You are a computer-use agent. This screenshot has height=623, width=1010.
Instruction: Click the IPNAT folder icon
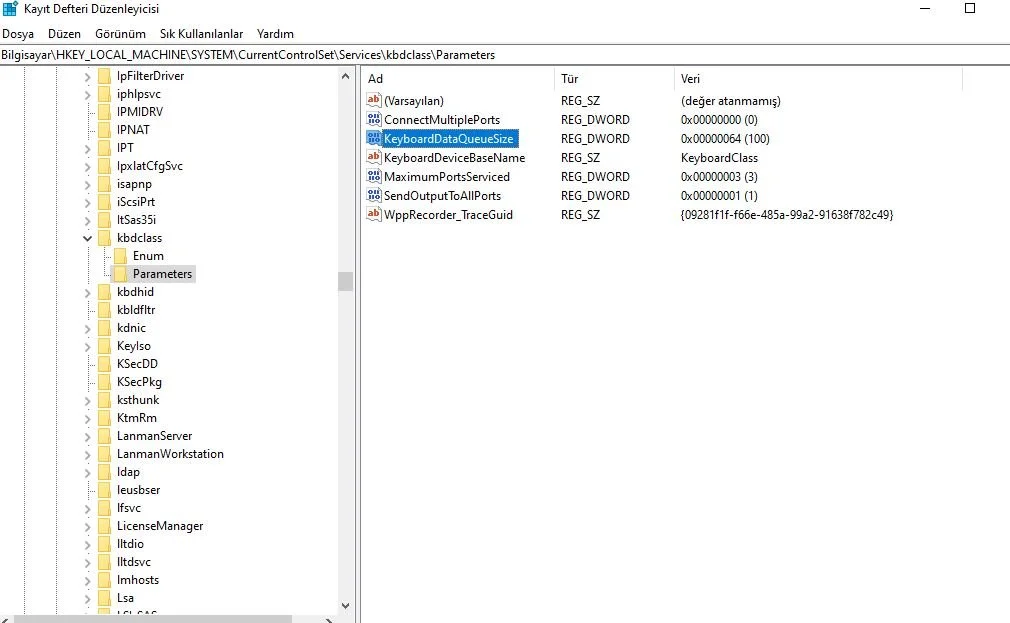[104, 130]
